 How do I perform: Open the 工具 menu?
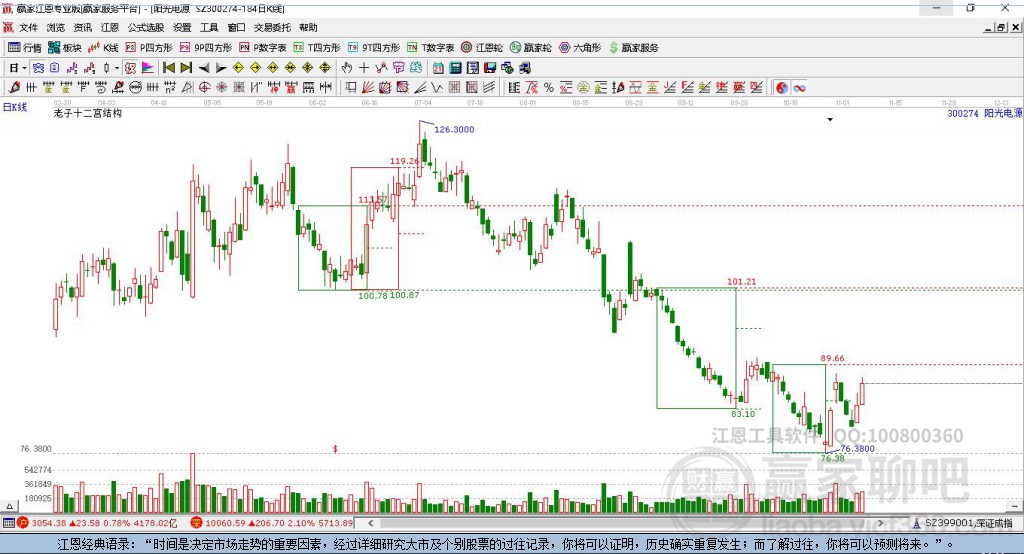pos(209,27)
